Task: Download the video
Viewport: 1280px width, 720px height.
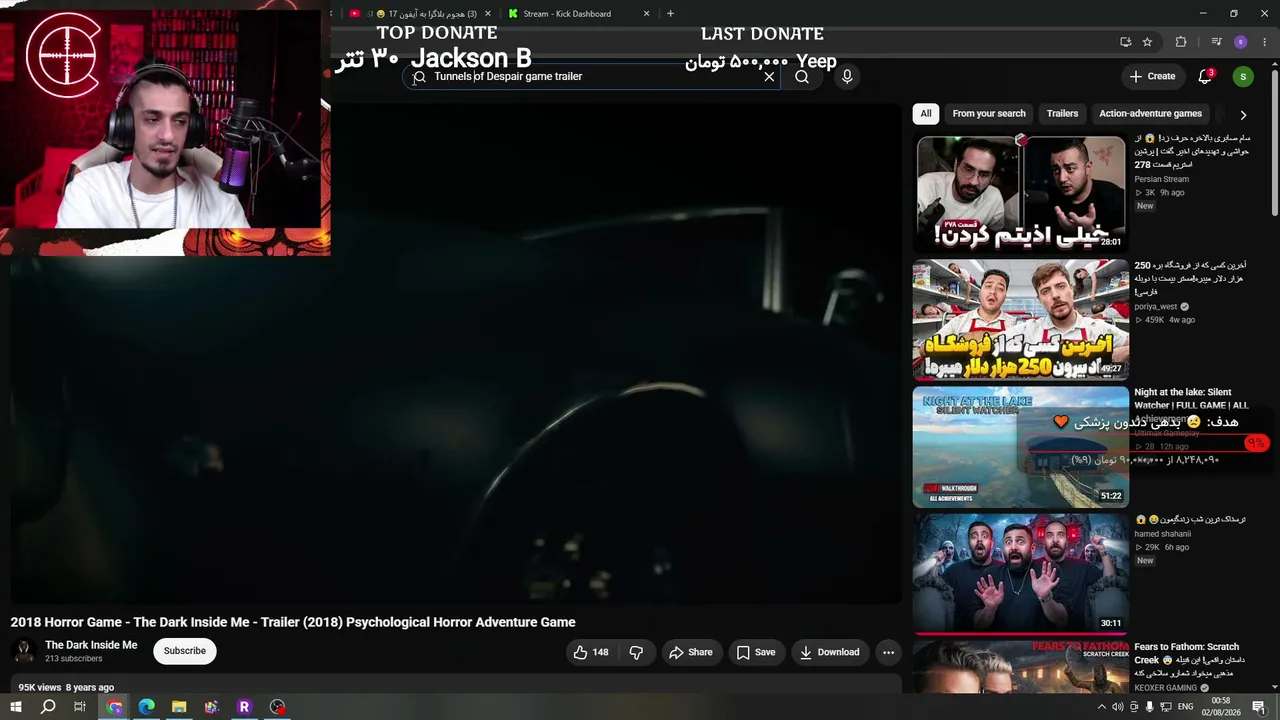Action: click(x=829, y=652)
